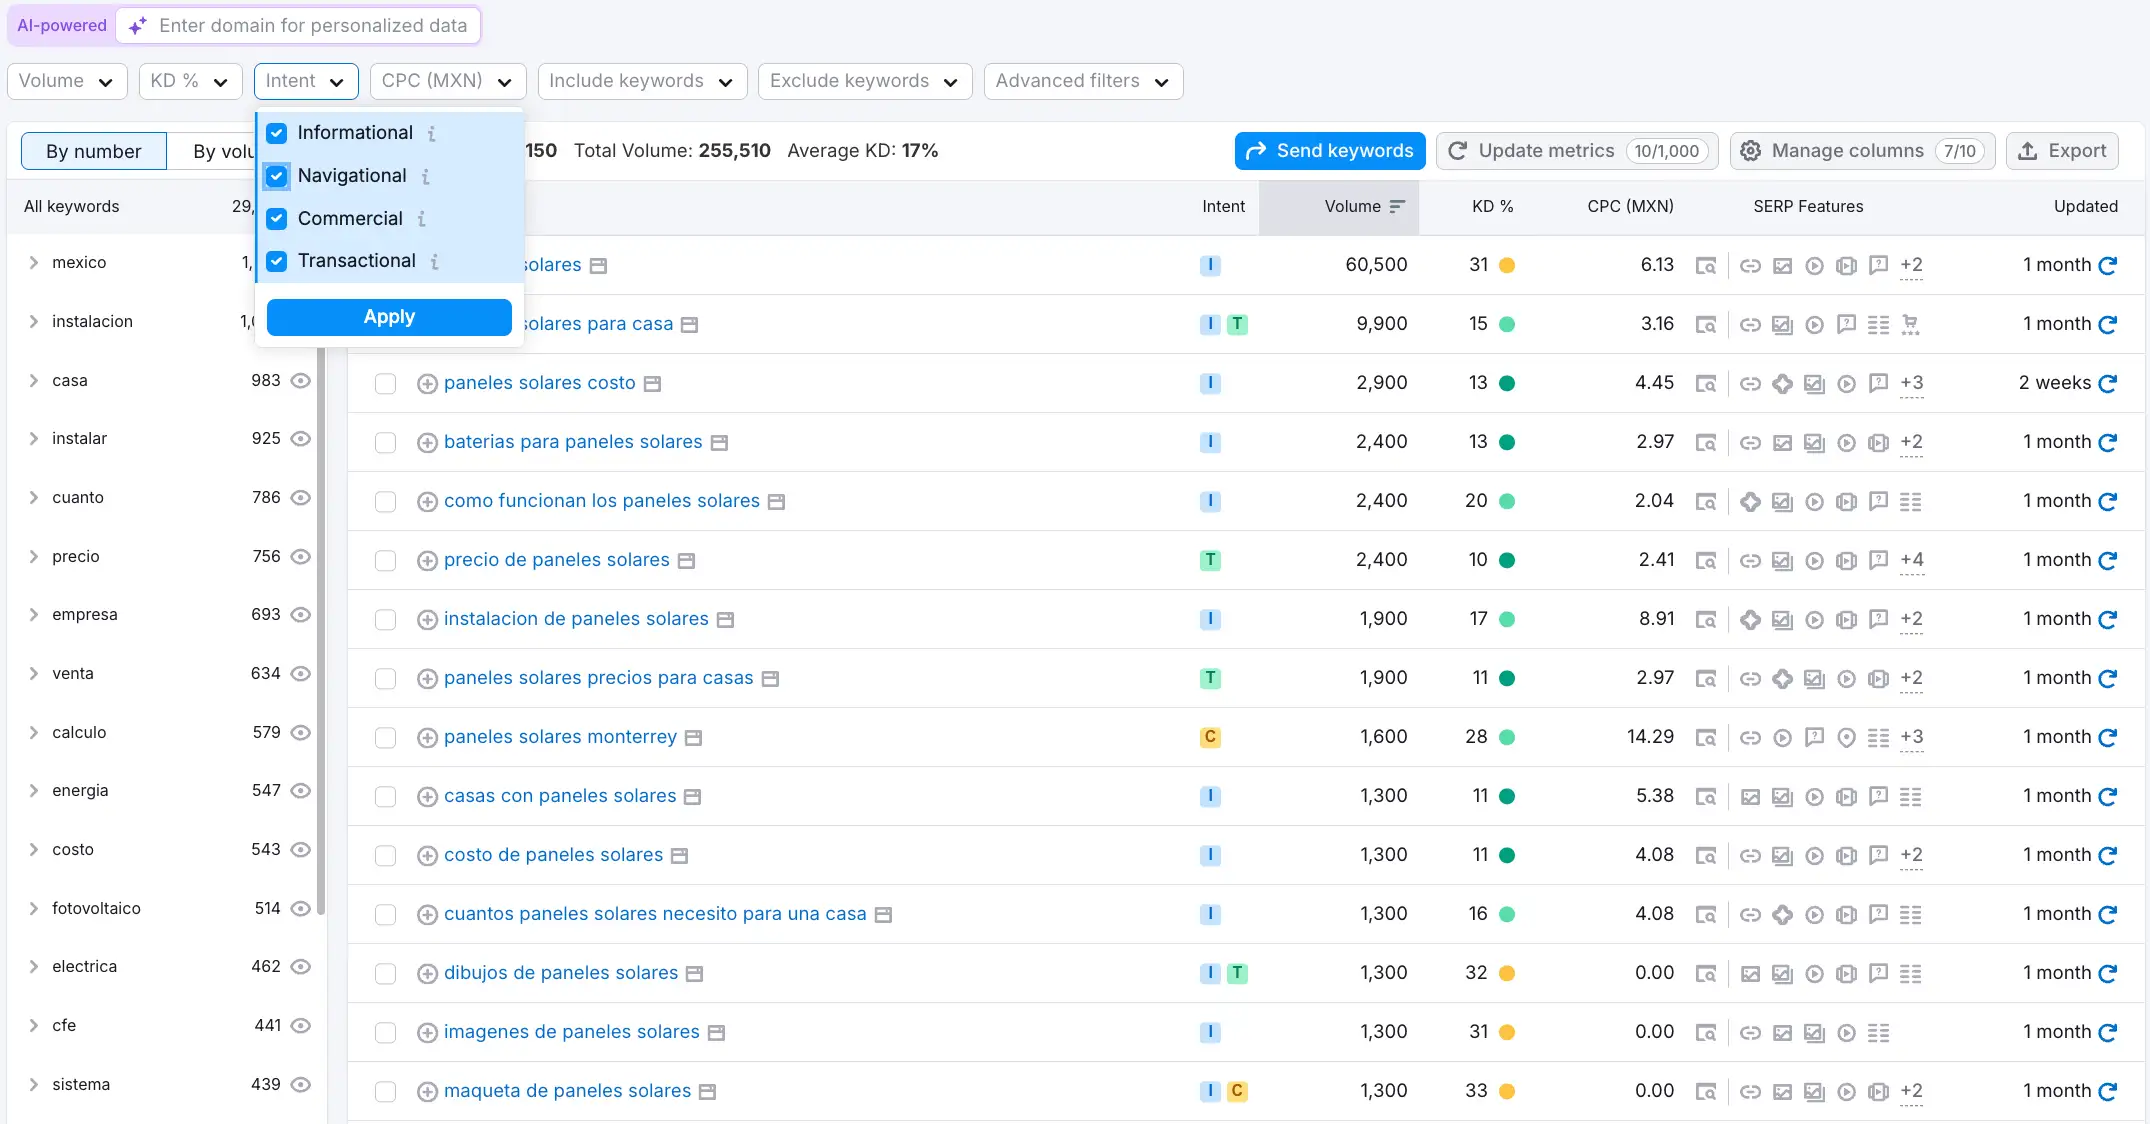Expand the instalacion keyword group

33,322
